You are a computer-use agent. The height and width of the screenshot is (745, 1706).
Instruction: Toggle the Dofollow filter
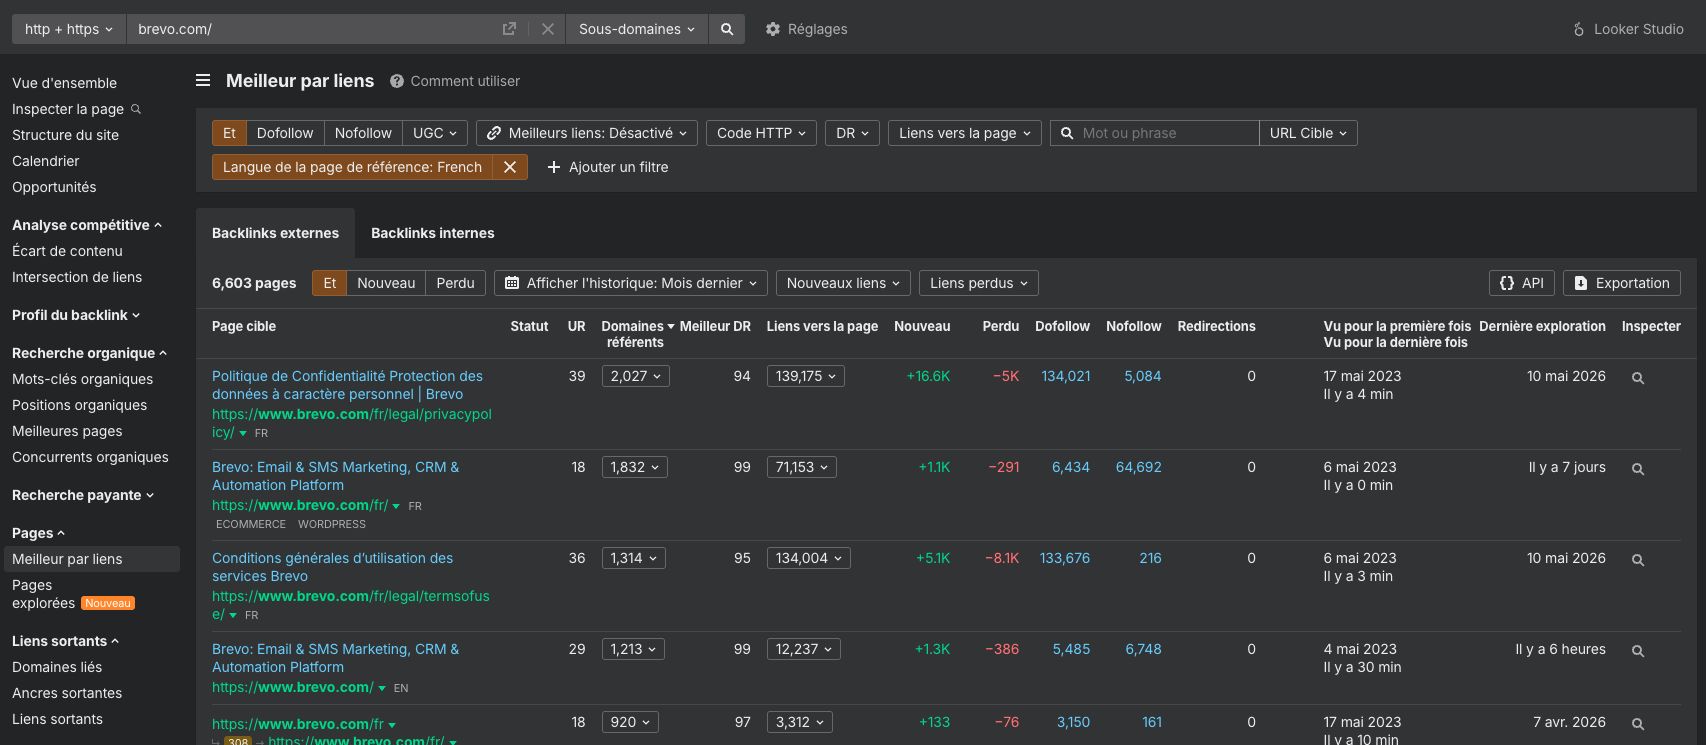click(285, 133)
